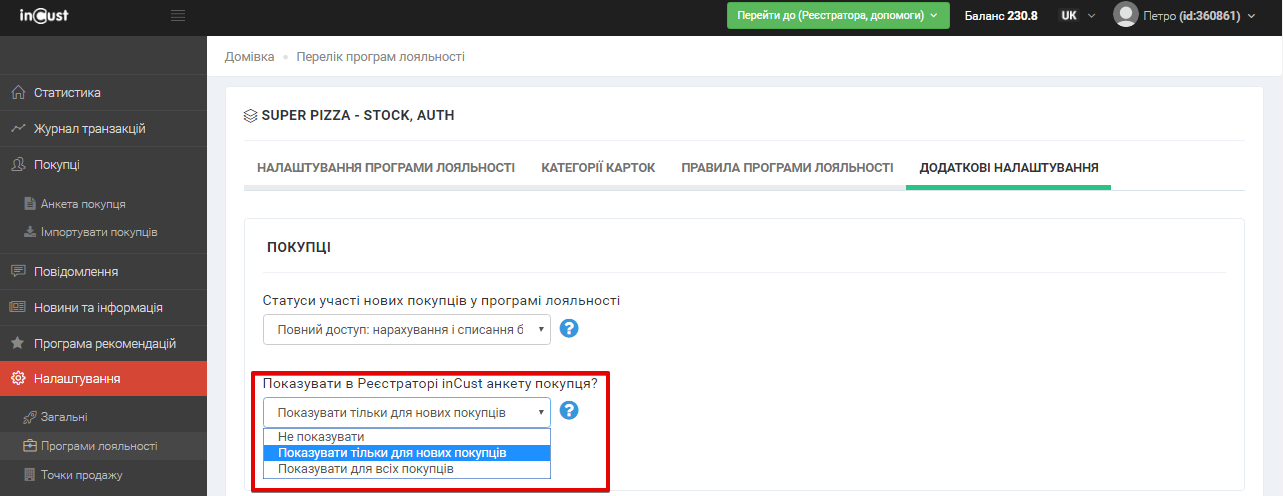Open Статистика in the sidebar
This screenshot has height=496, width=1283.
coord(103,93)
